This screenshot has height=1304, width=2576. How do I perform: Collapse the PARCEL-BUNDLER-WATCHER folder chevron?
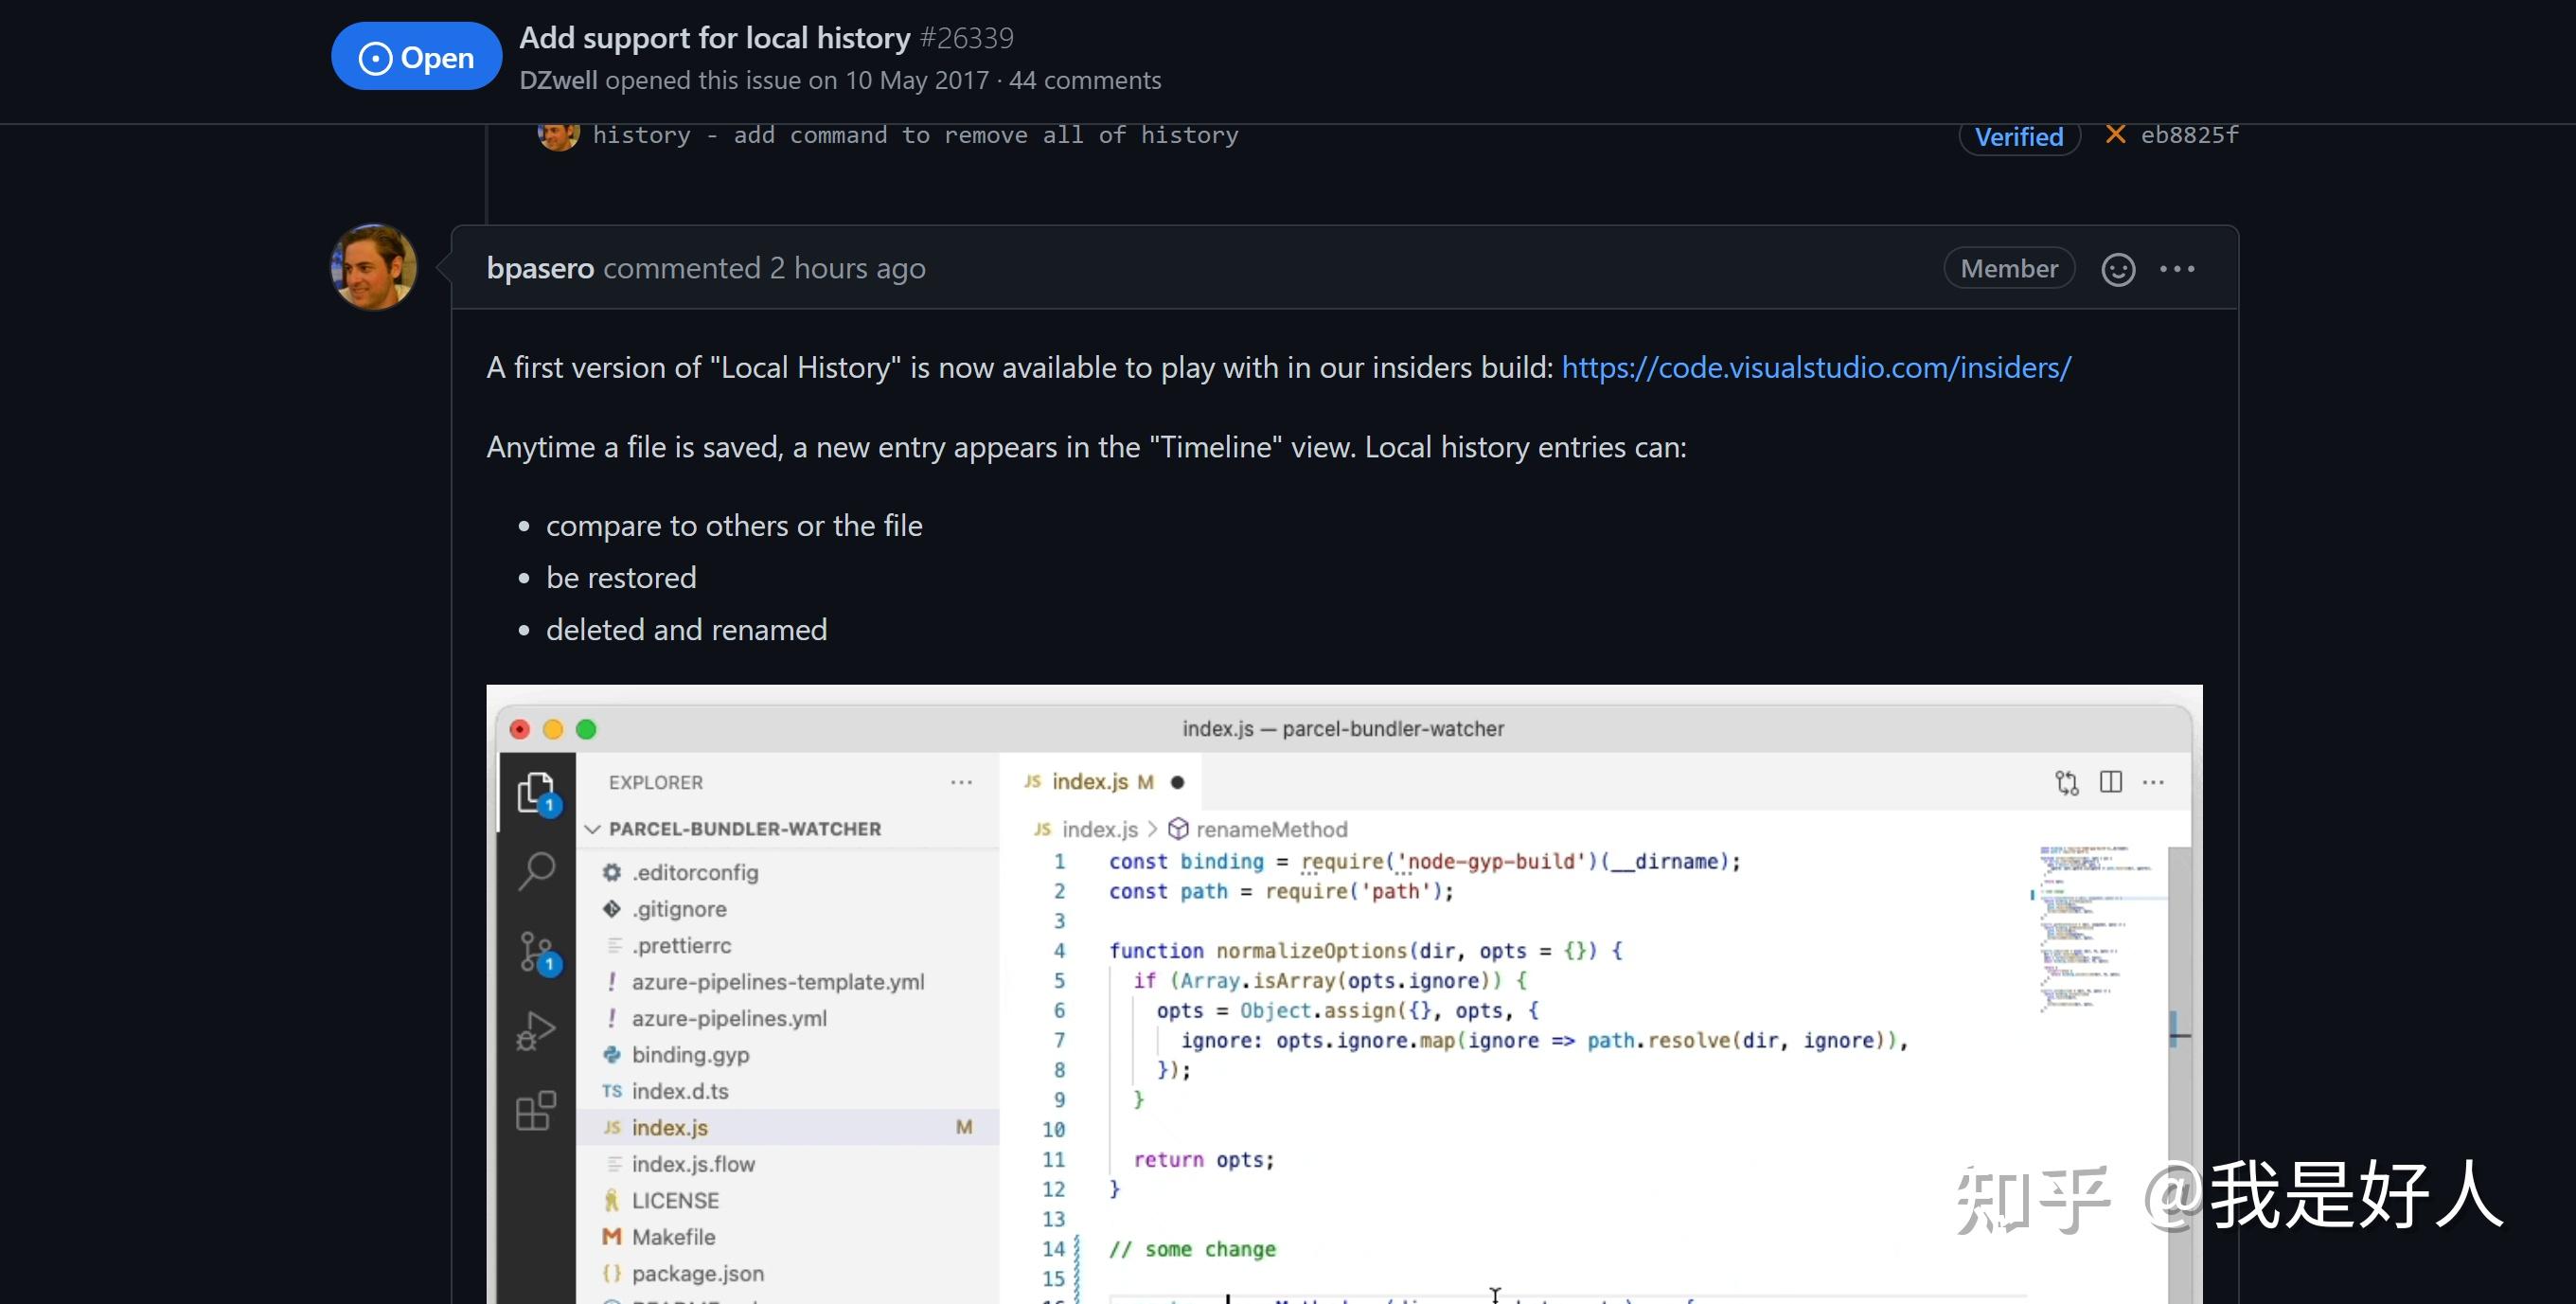tap(592, 828)
